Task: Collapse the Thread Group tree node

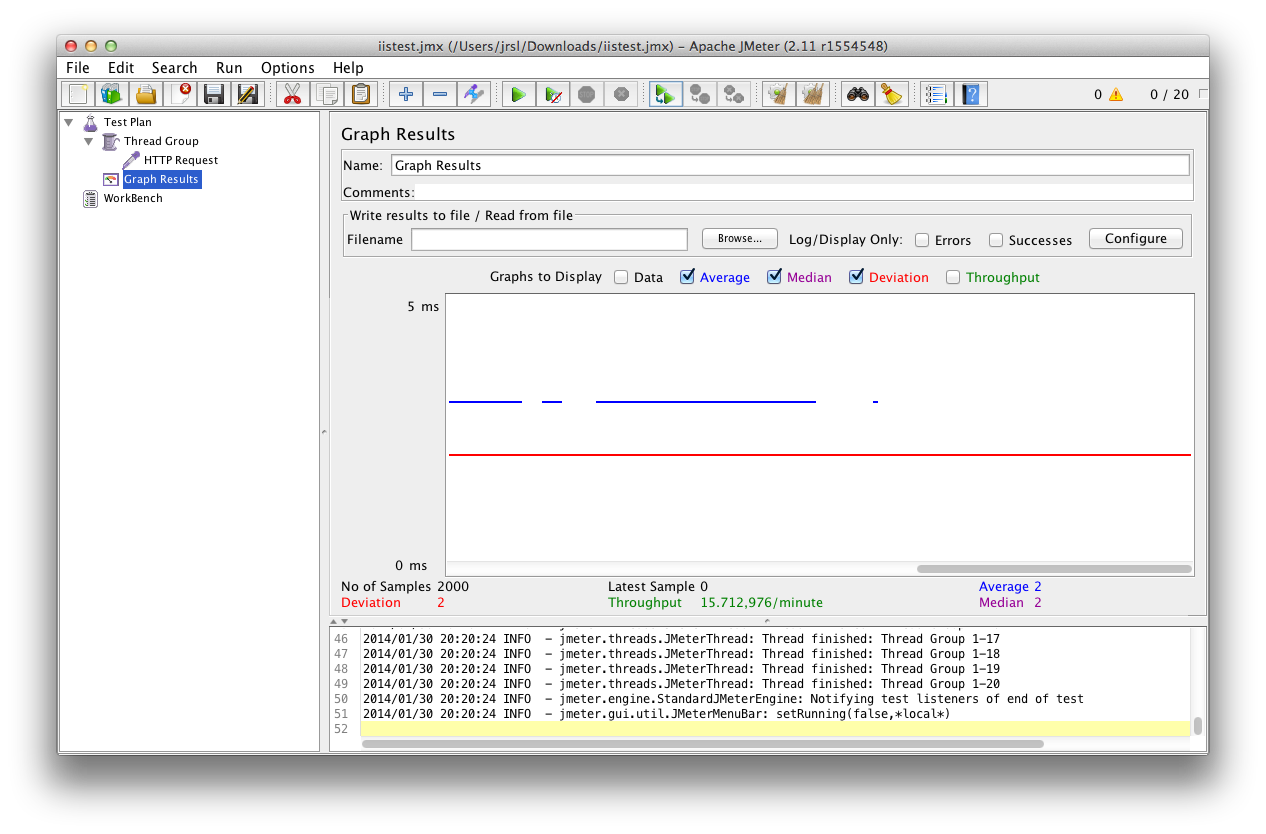Action: pos(88,141)
